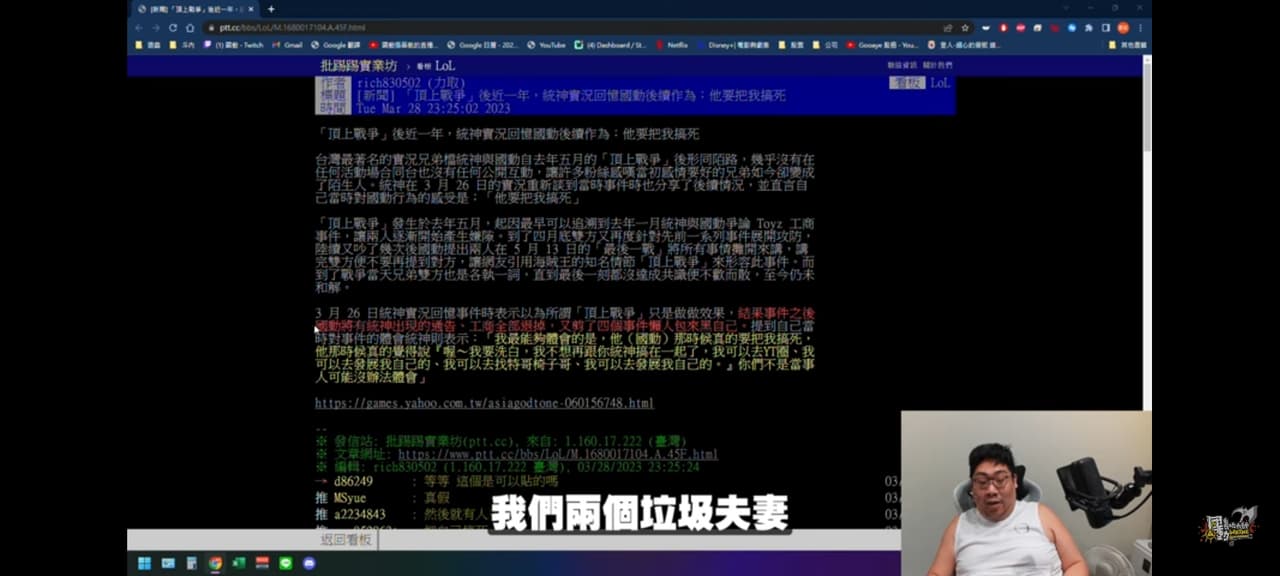The height and width of the screenshot is (576, 1280).
Task: Click commenter d86249 username
Action: (x=352, y=481)
